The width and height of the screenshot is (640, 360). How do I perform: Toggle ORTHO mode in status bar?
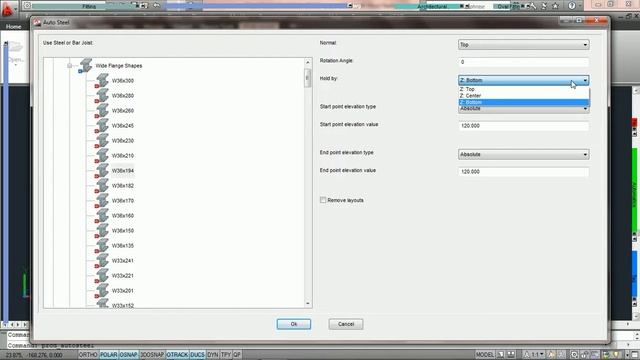pos(88,355)
